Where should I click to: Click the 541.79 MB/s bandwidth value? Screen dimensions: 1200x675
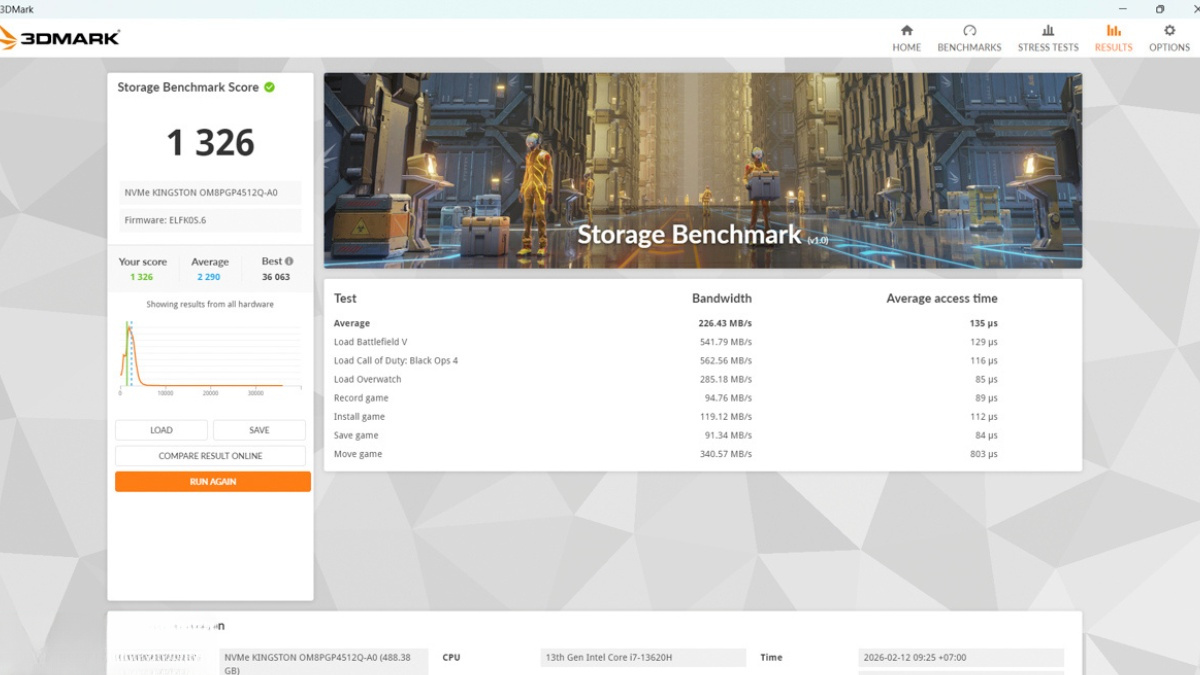(726, 342)
